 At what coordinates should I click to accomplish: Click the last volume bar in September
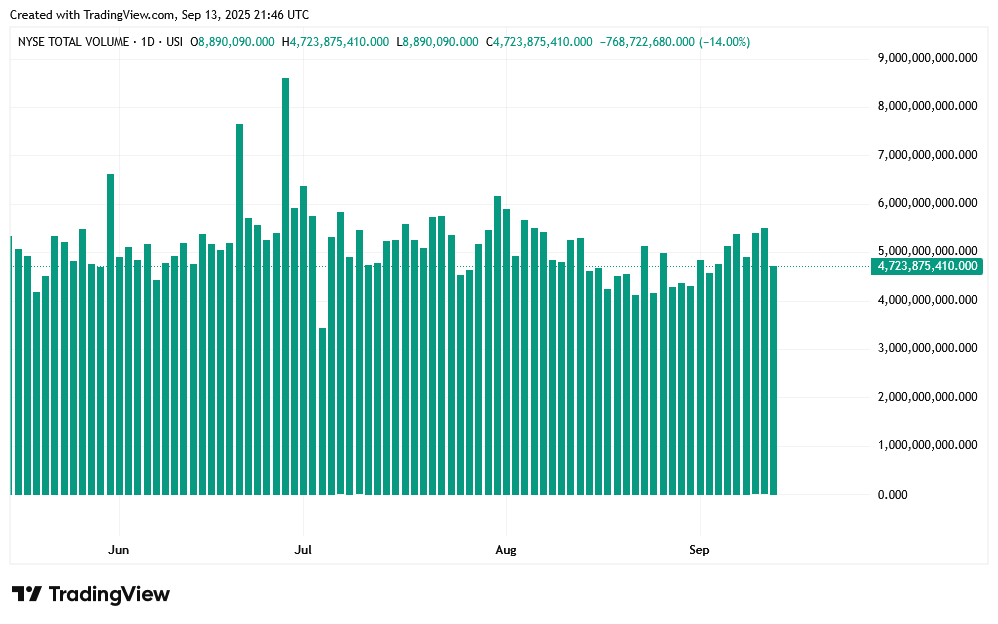pyautogui.click(x=774, y=380)
